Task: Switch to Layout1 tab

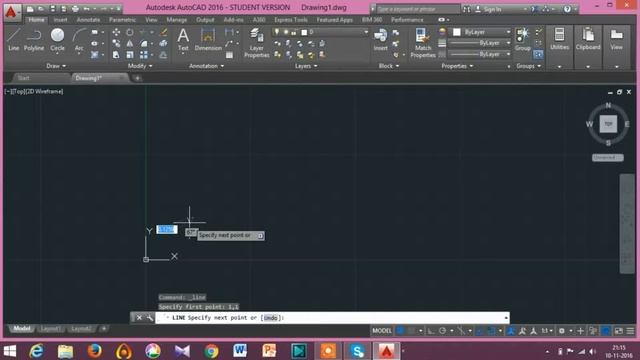Action: [51, 329]
